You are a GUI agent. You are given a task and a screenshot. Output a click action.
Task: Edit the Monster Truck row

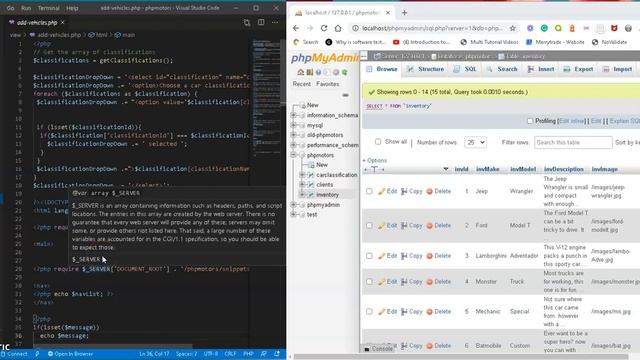387,282
